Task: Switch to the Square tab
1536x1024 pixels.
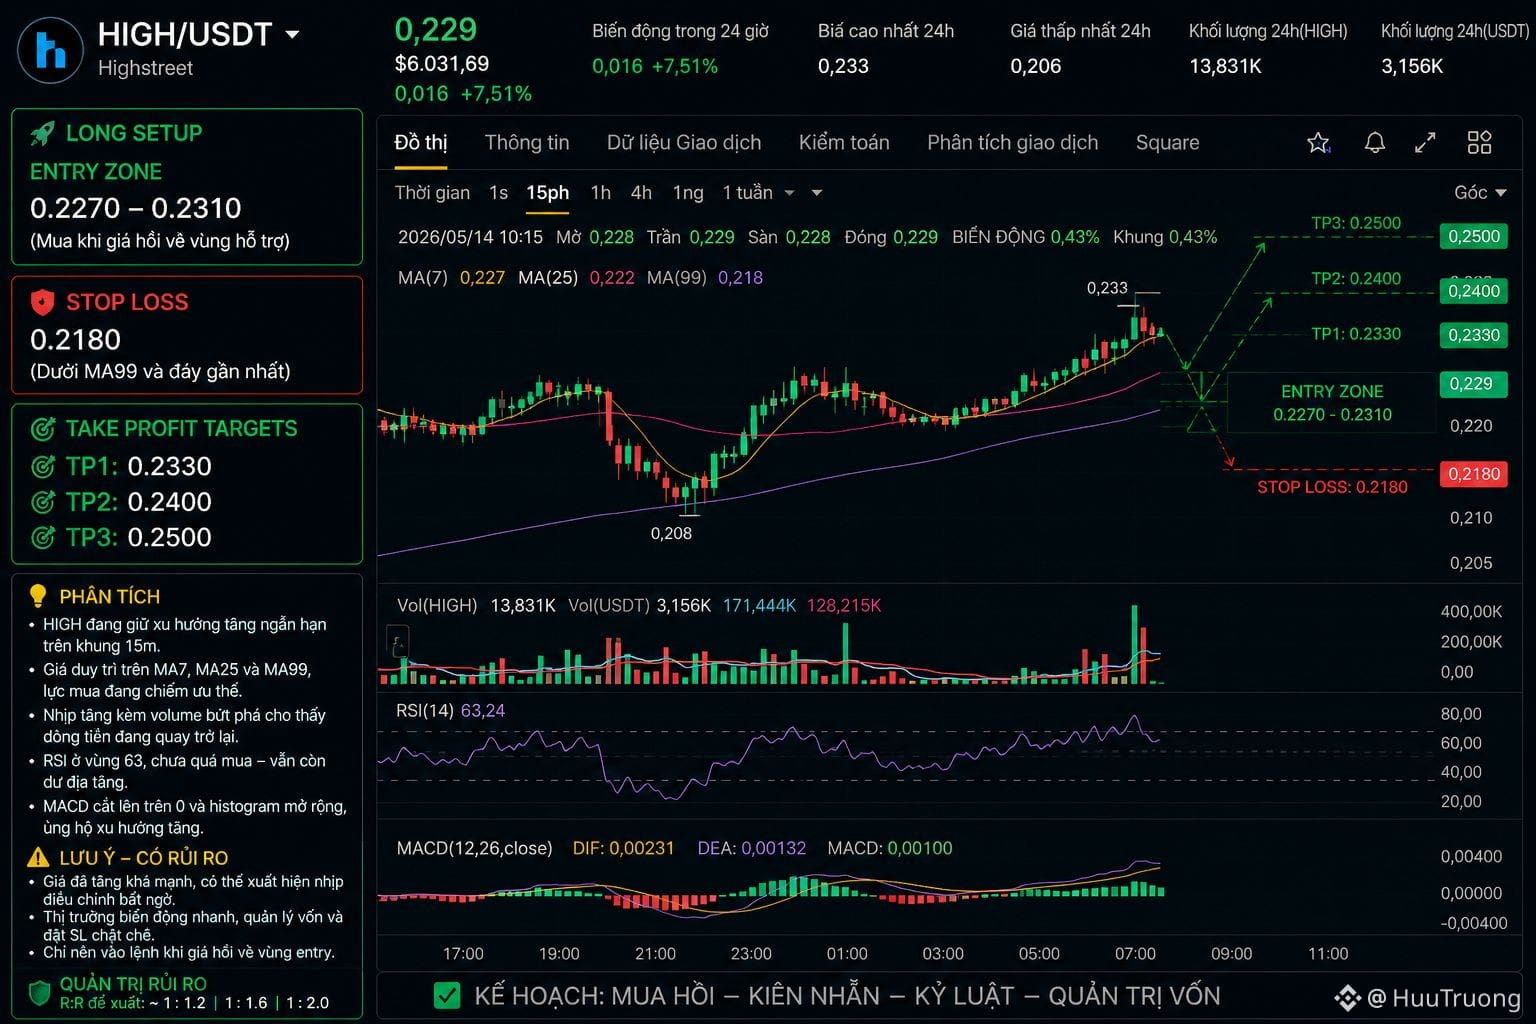Action: (x=1167, y=143)
